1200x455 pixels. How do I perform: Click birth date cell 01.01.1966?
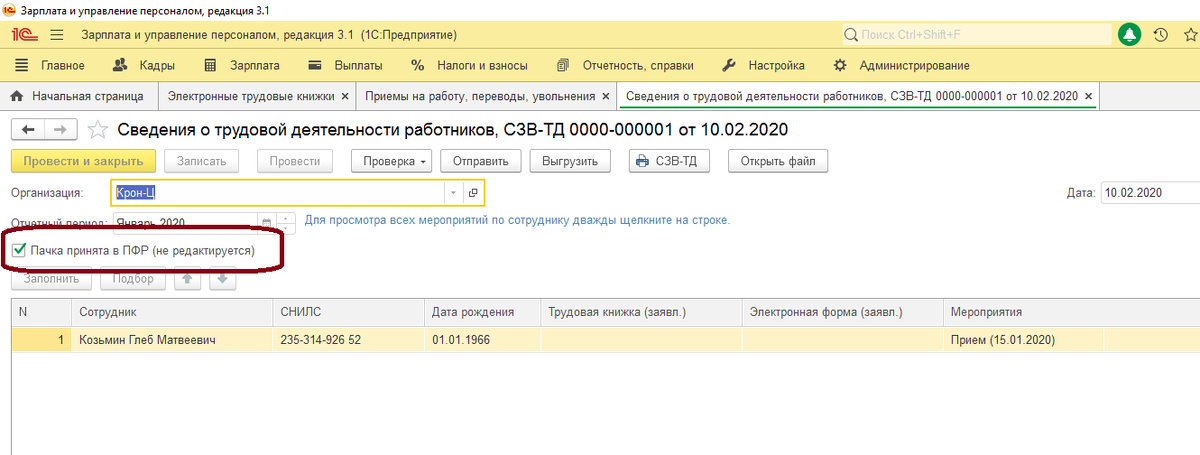(x=482, y=340)
